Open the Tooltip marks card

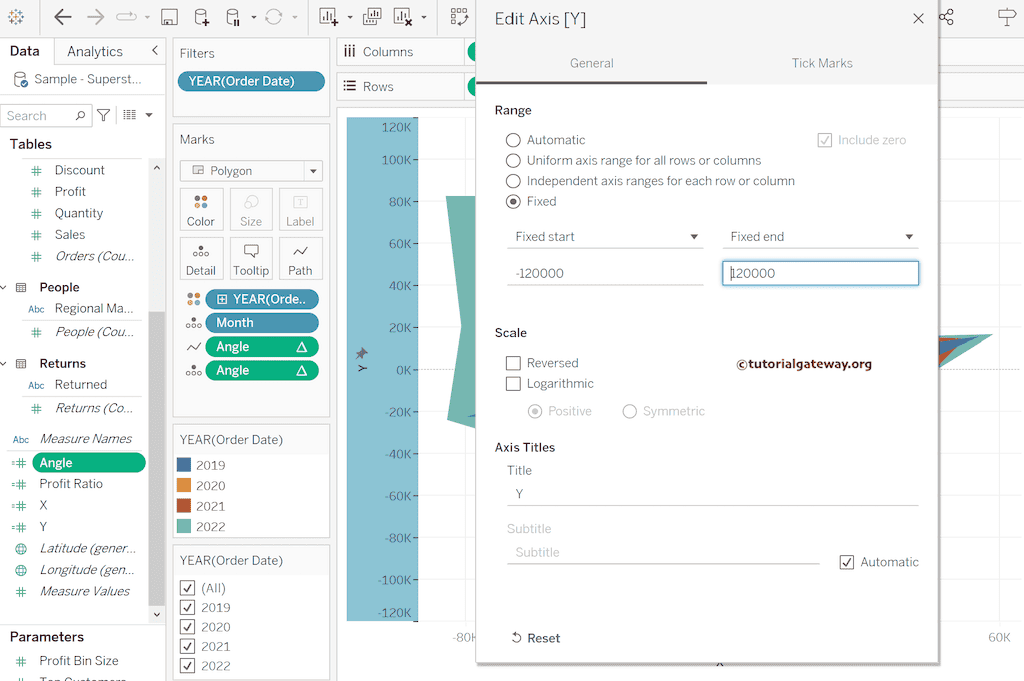click(x=251, y=259)
